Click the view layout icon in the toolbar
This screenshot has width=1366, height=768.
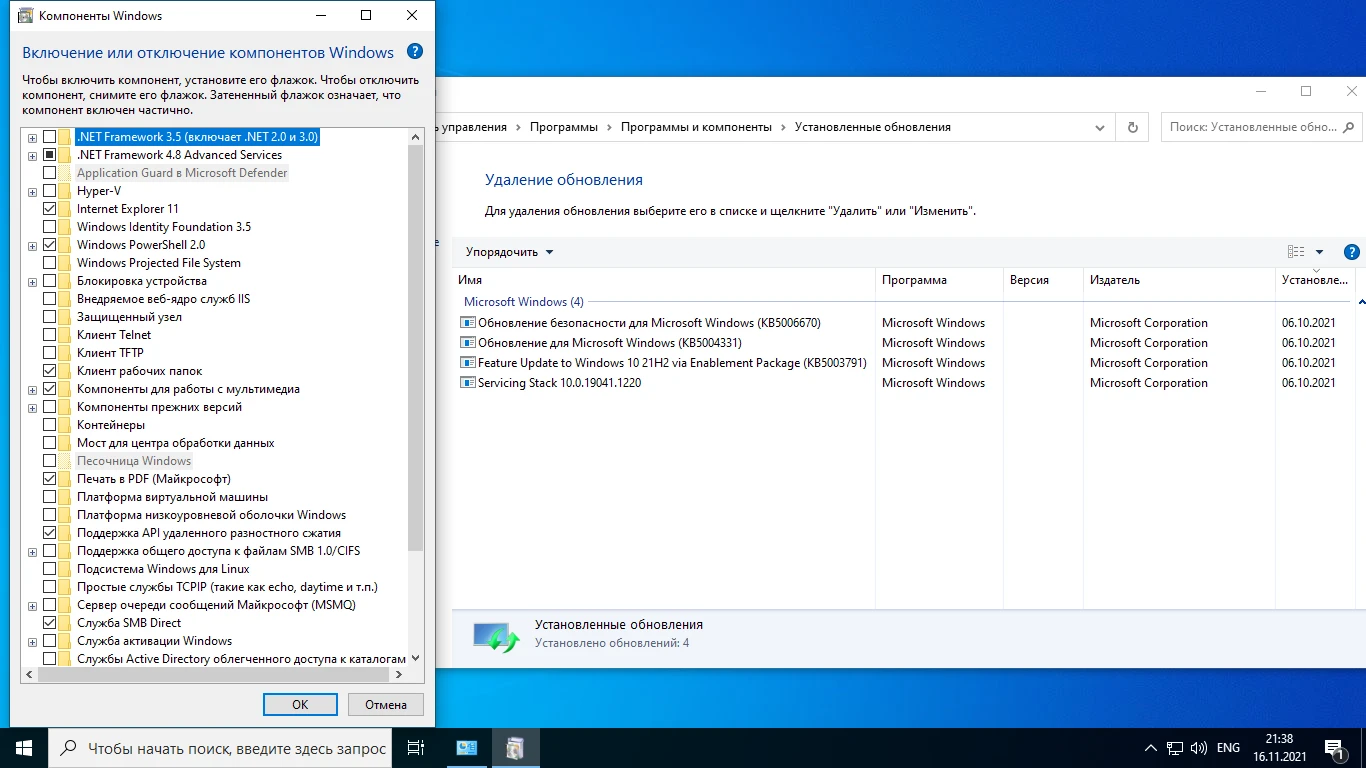1296,252
